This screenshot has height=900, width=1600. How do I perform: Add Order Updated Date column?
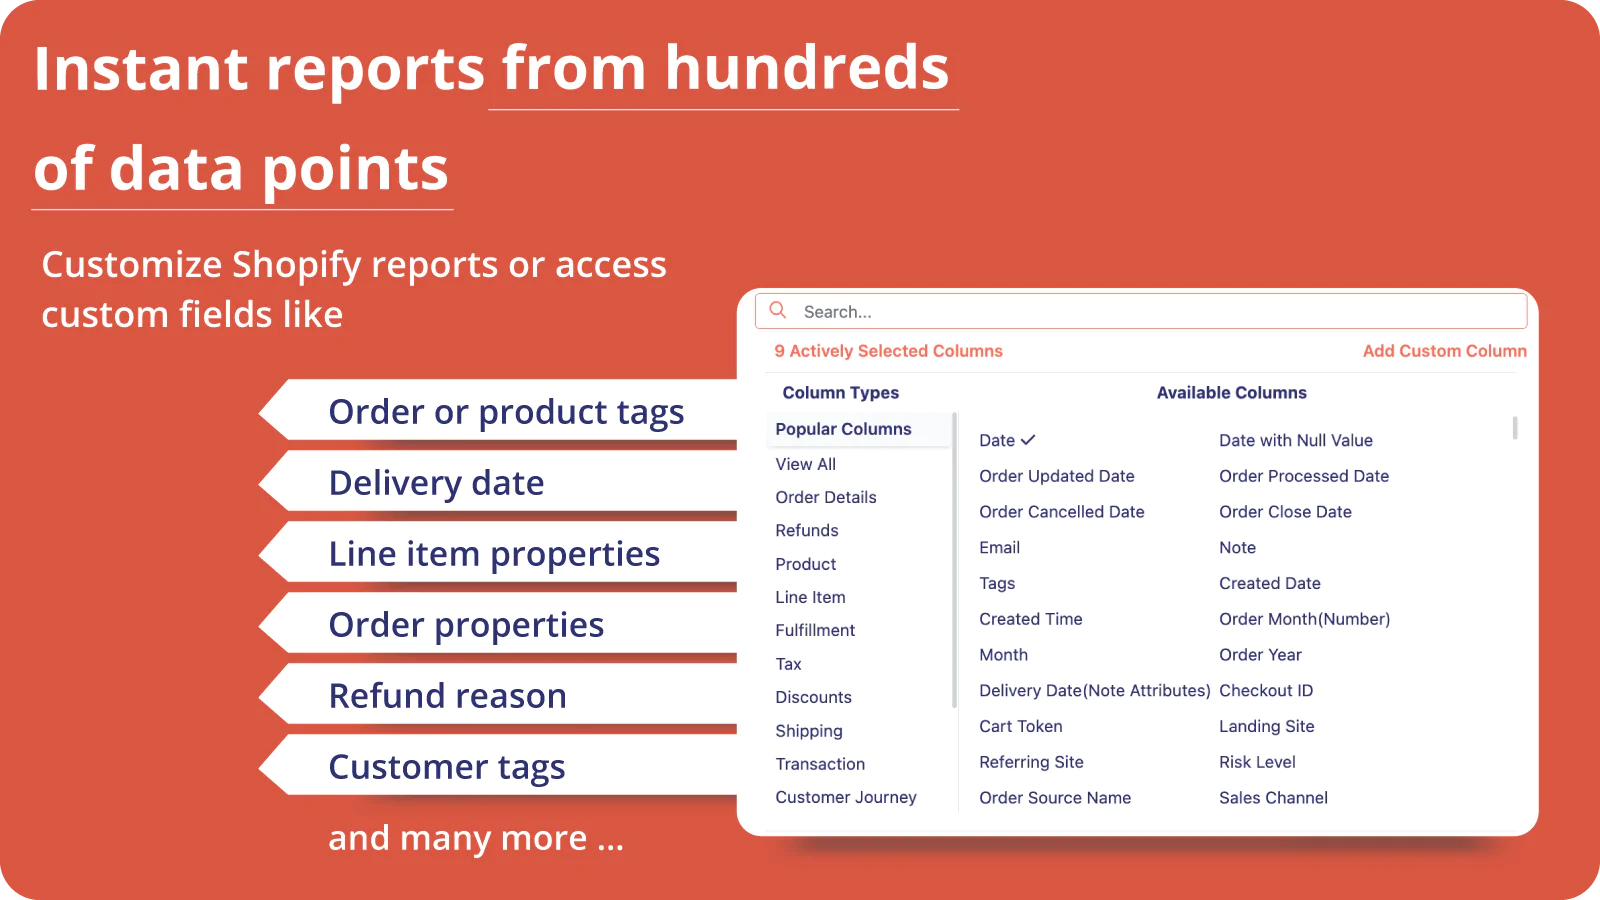point(1057,476)
